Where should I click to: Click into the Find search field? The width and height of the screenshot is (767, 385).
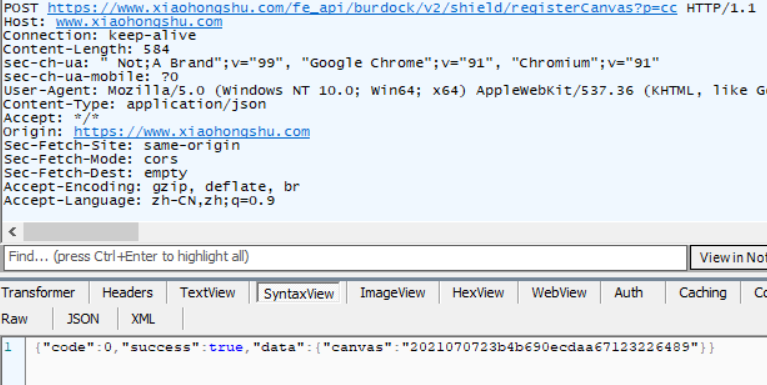(345, 257)
